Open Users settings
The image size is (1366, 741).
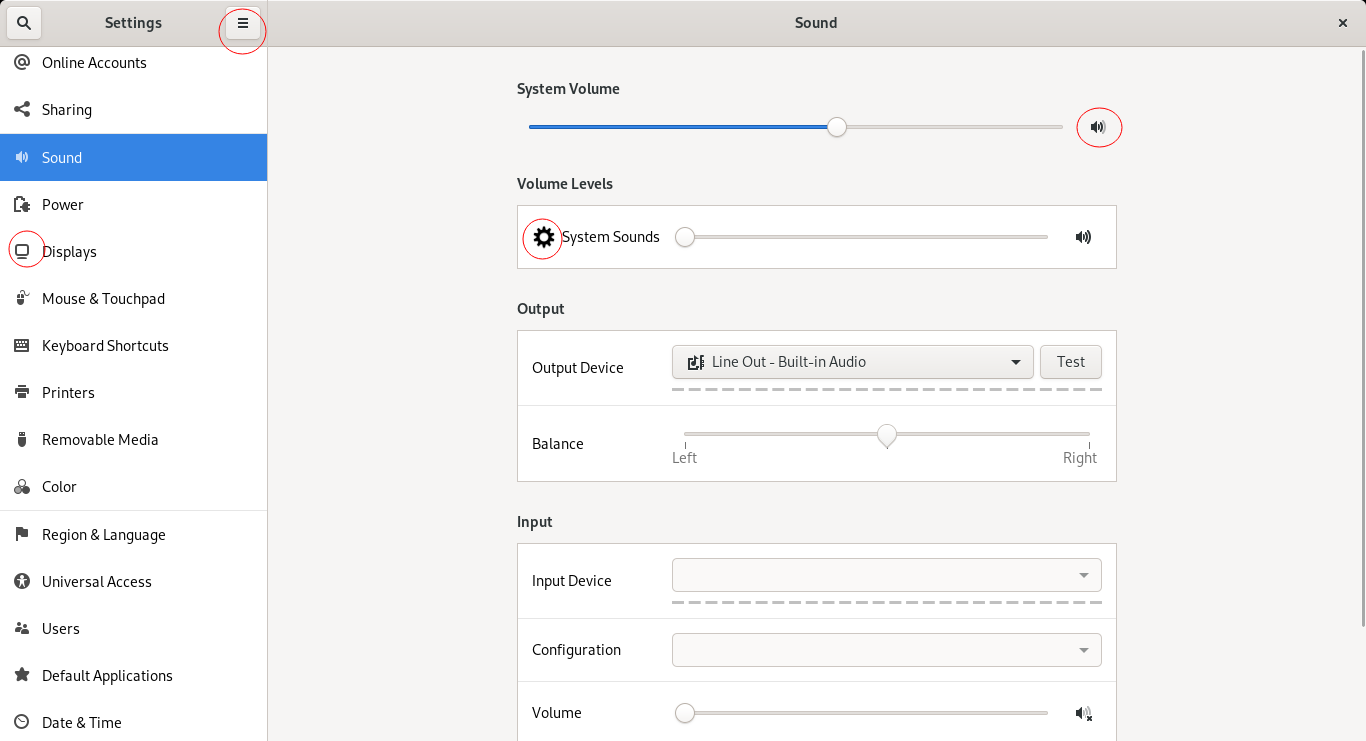coord(134,629)
